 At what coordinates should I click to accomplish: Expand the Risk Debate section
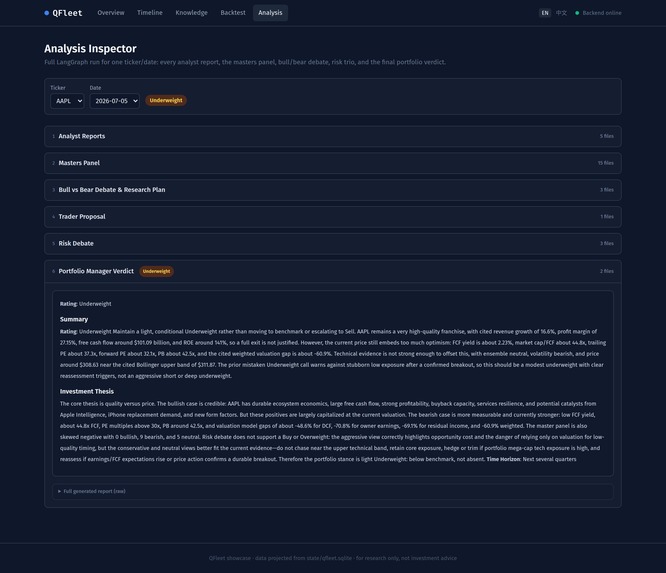[x=333, y=243]
